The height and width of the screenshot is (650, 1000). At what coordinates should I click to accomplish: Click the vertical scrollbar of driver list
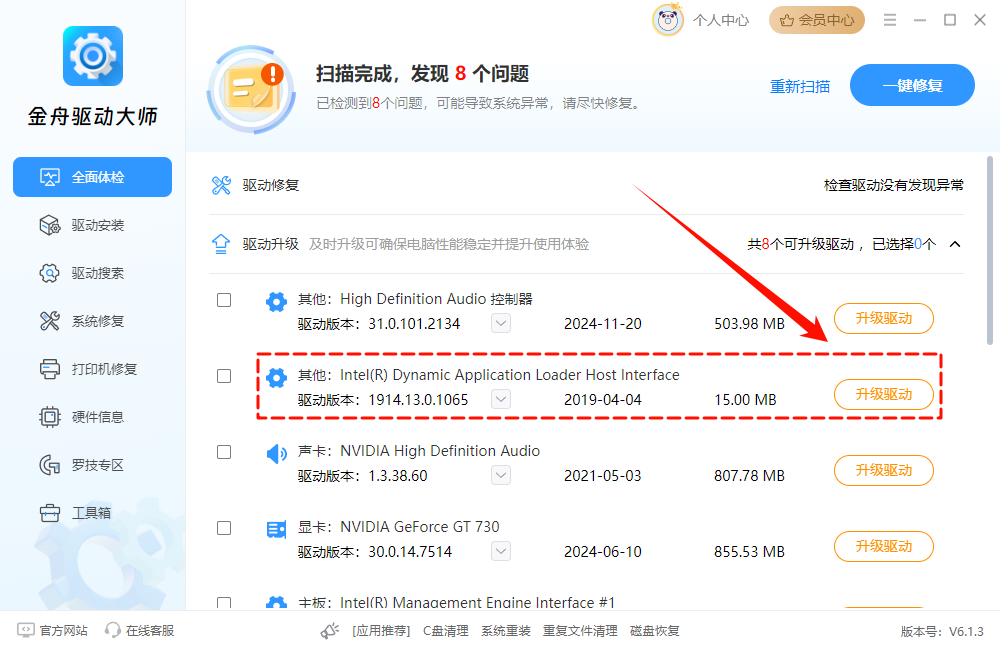point(990,250)
